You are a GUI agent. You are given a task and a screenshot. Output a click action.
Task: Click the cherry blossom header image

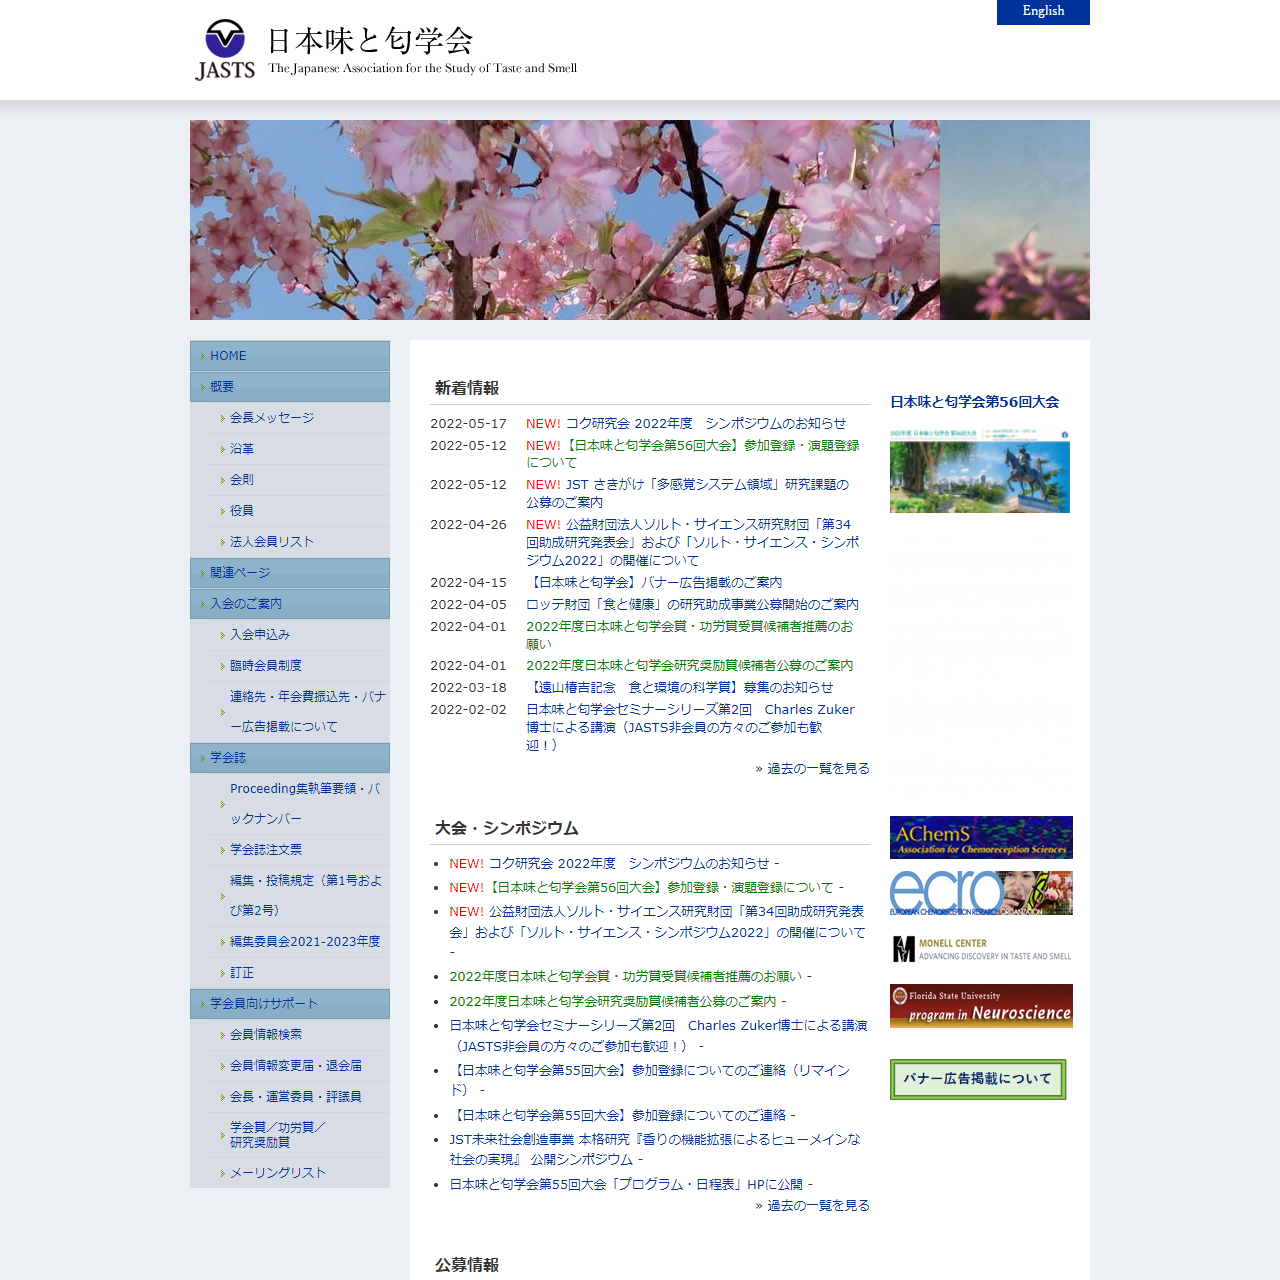coord(640,220)
